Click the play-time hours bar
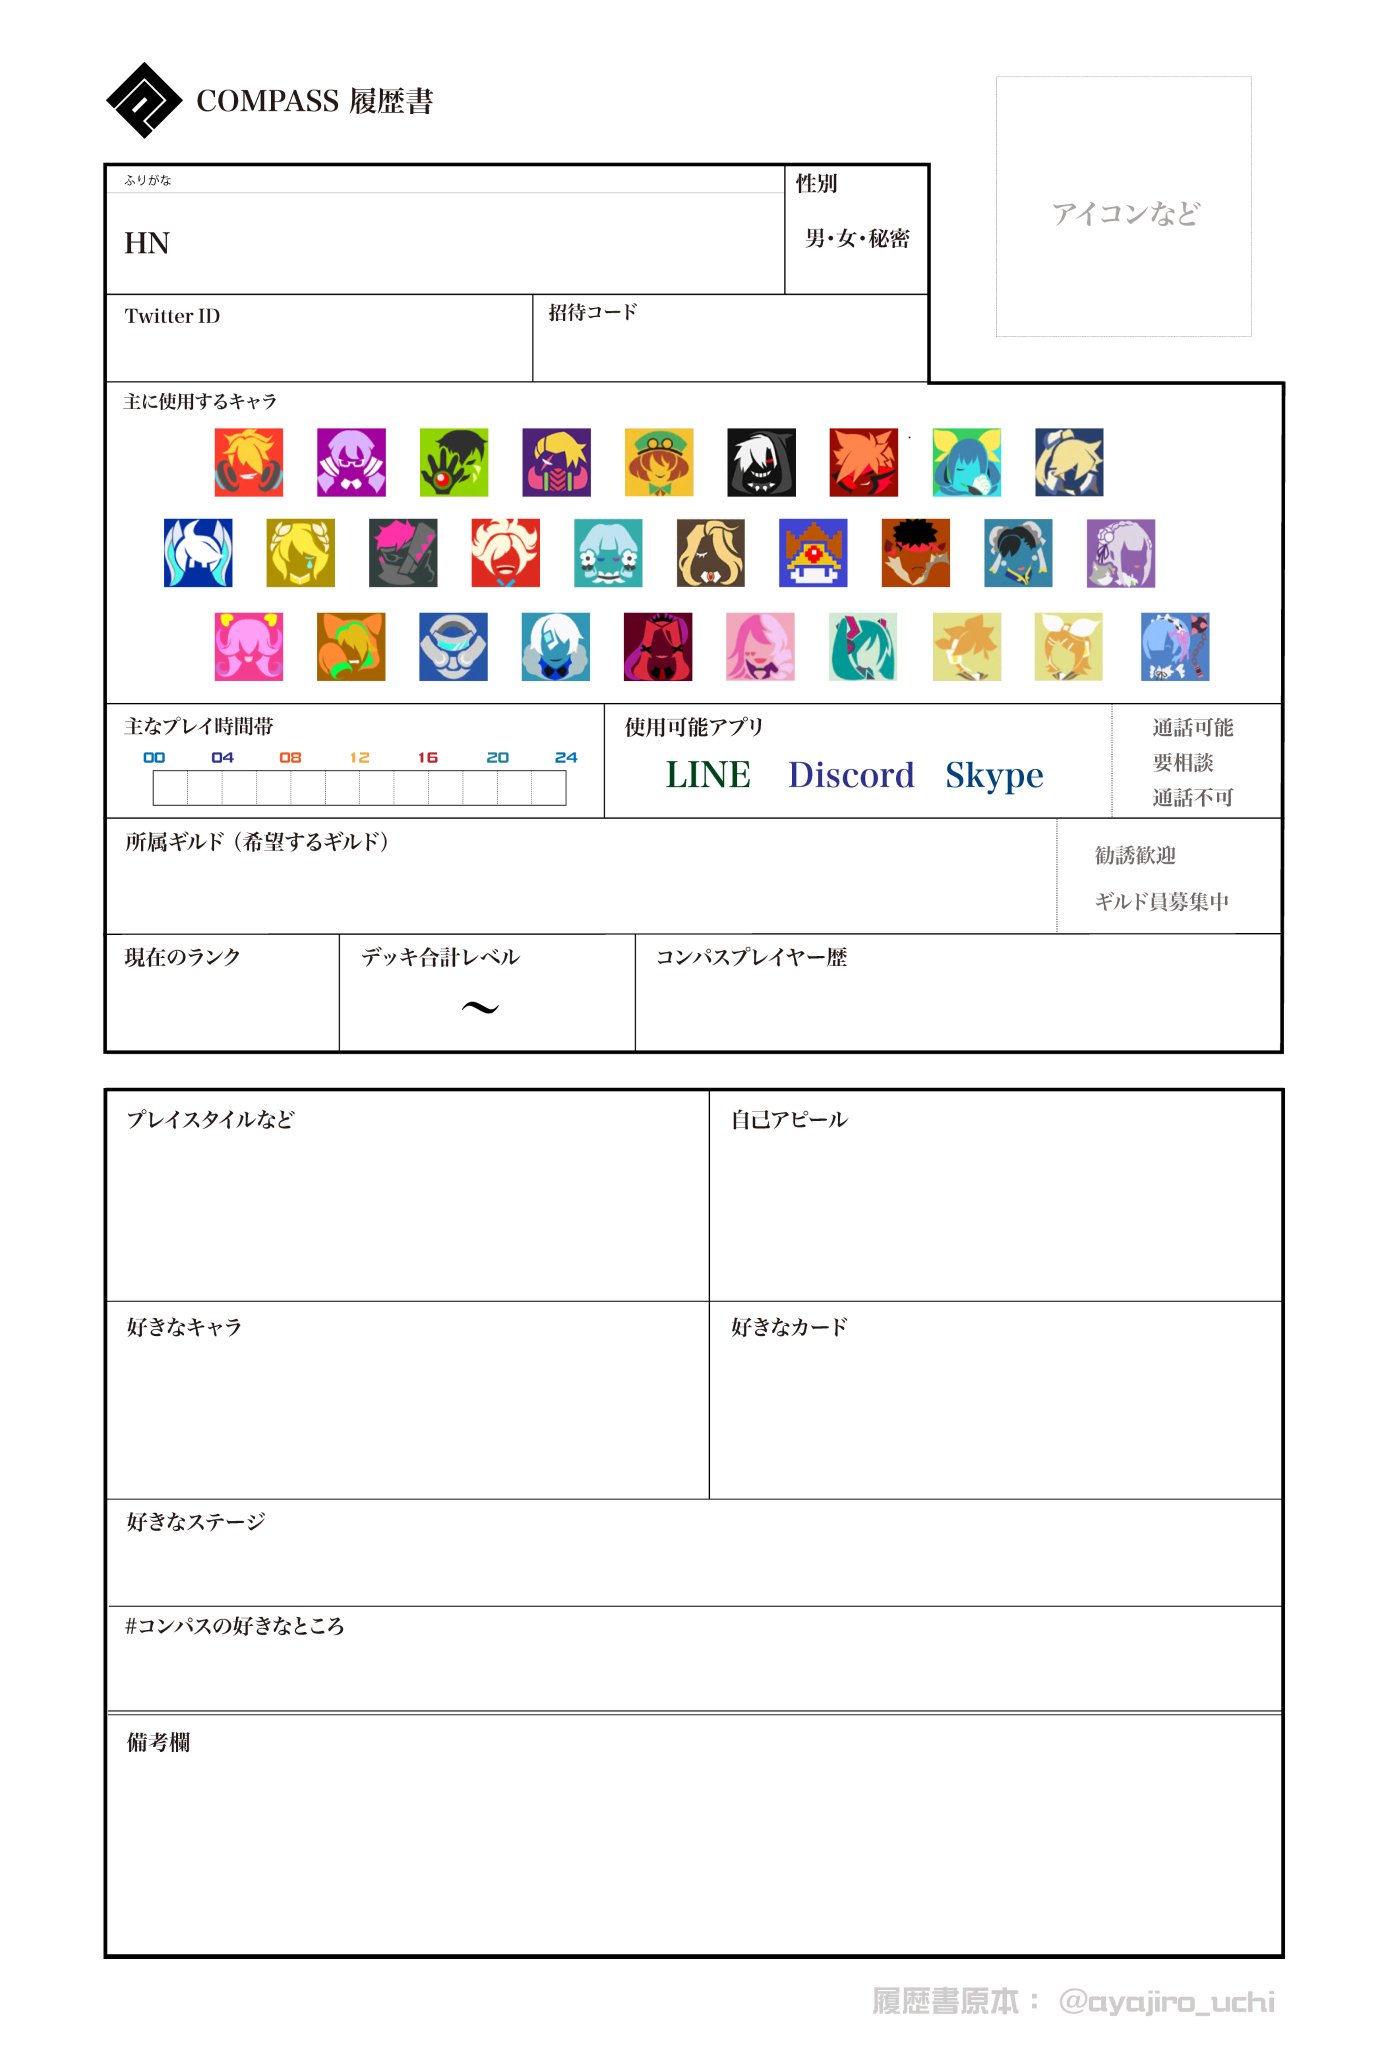This screenshot has height=2048, width=1391. tap(360, 788)
